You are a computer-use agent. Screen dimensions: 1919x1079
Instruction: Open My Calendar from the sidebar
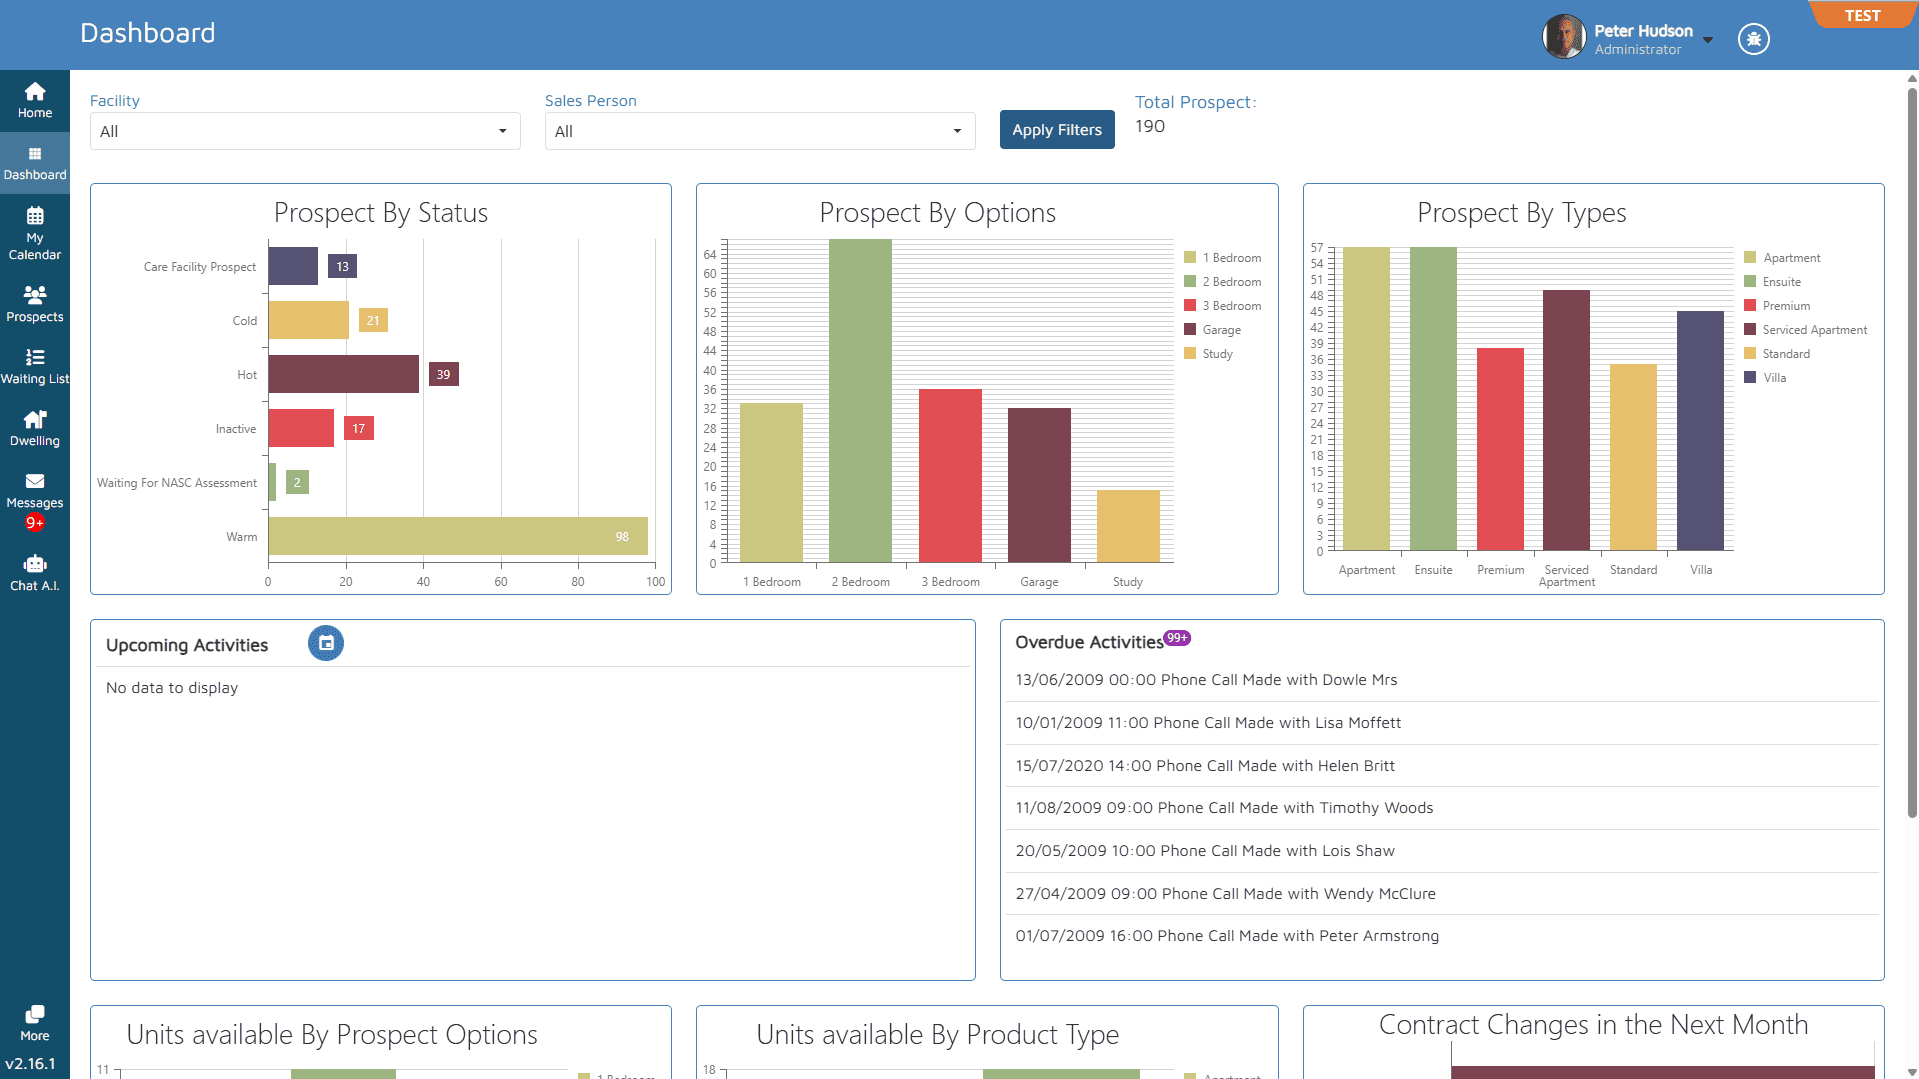coord(35,233)
